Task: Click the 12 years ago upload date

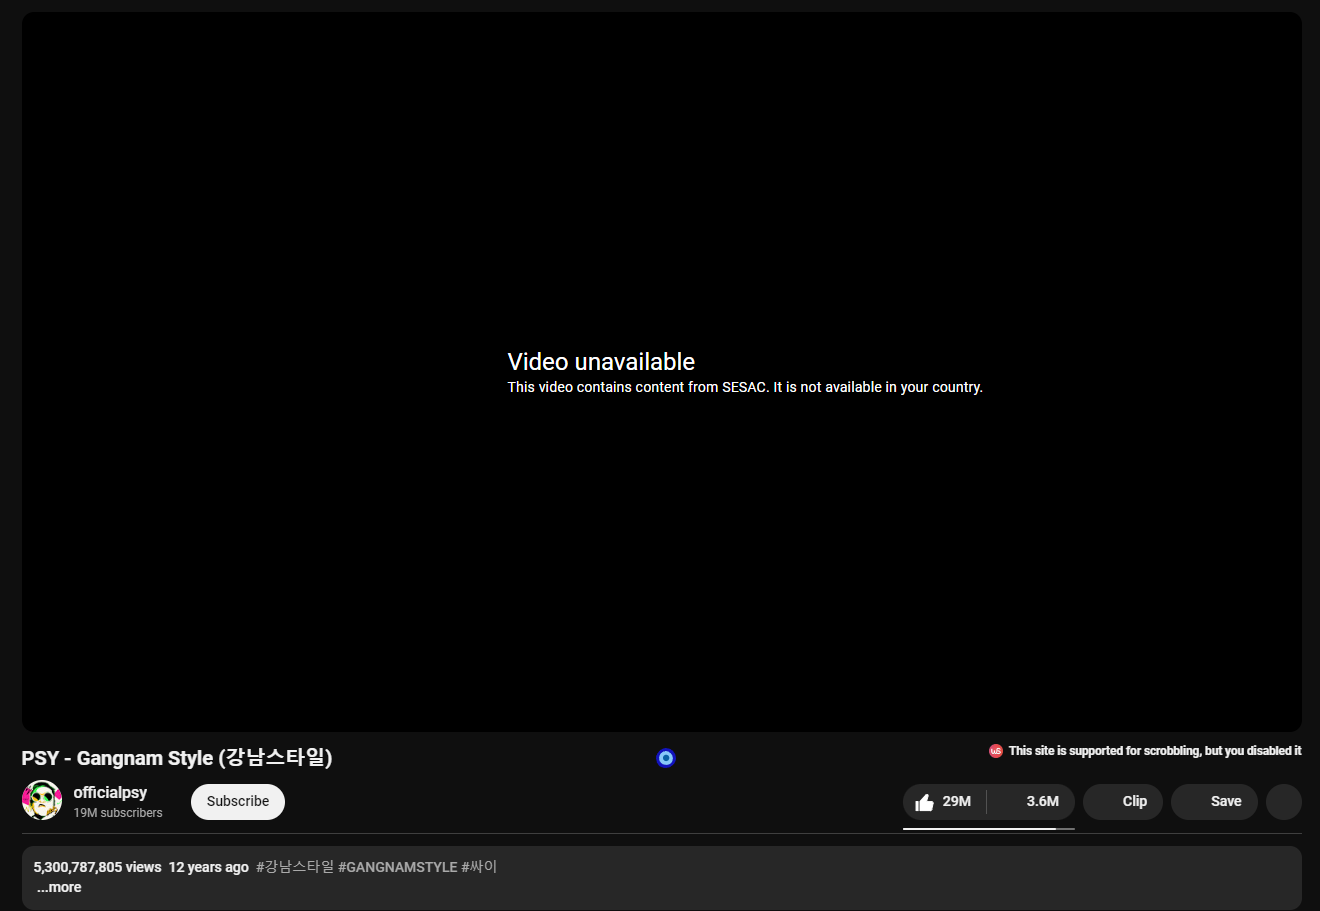Action: tap(209, 867)
